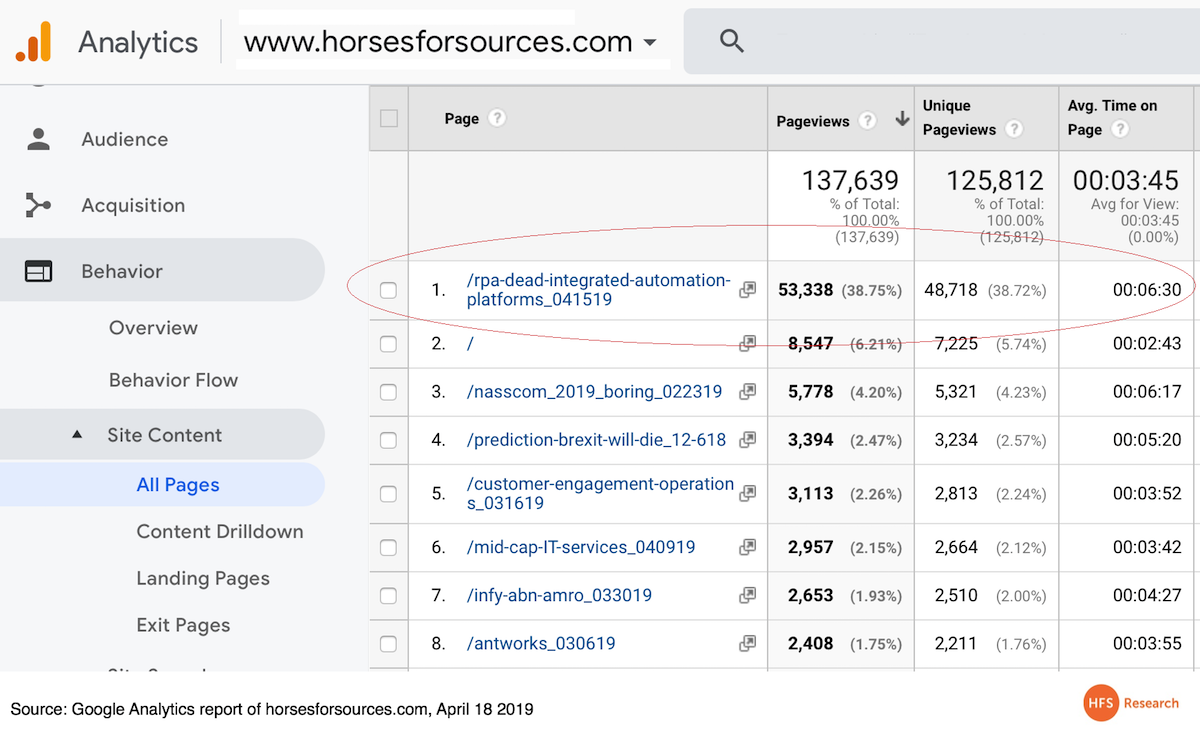
Task: Open Landing Pages report
Action: [x=203, y=578]
